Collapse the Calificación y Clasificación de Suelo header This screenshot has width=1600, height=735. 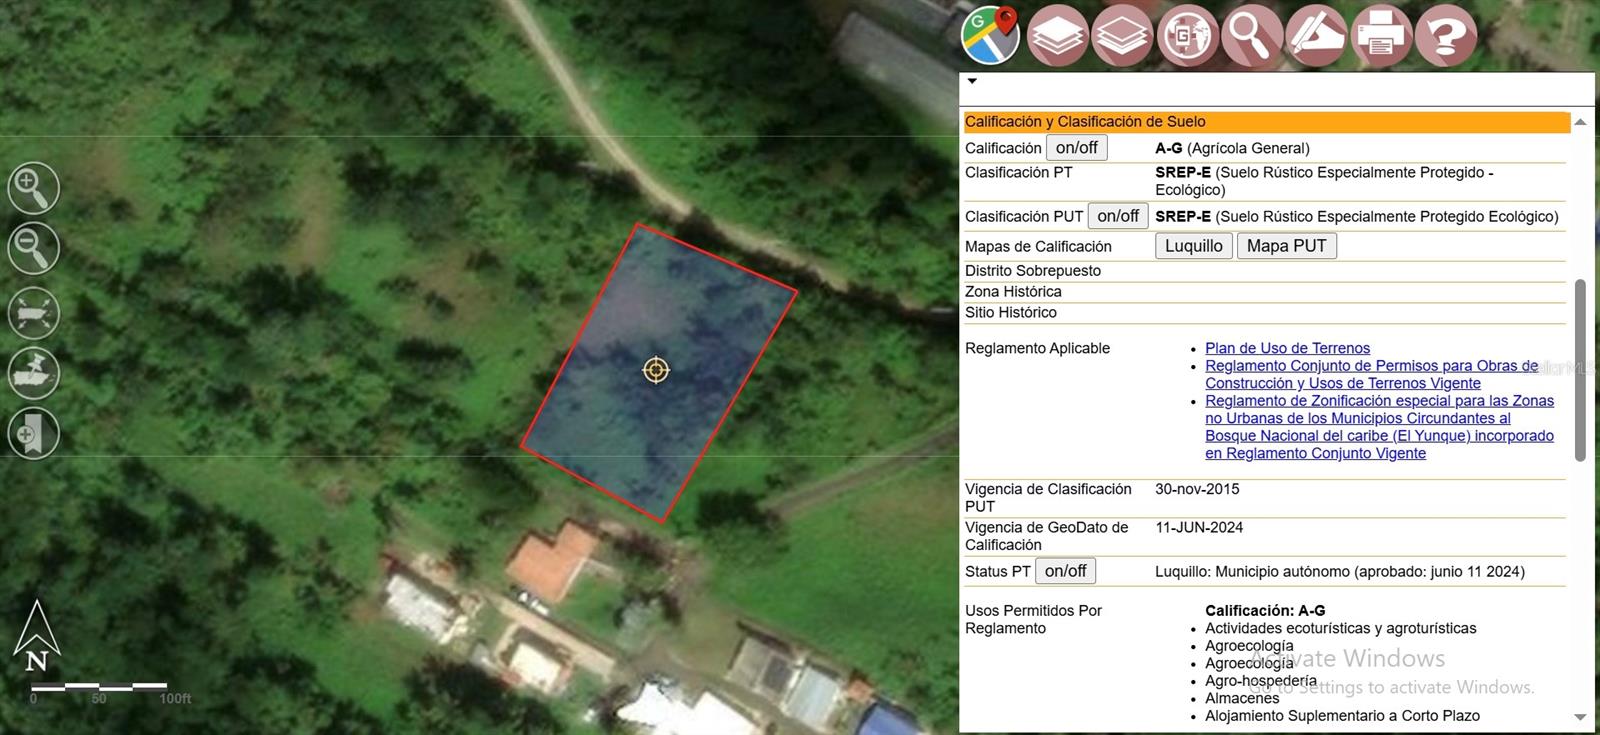tap(1265, 122)
